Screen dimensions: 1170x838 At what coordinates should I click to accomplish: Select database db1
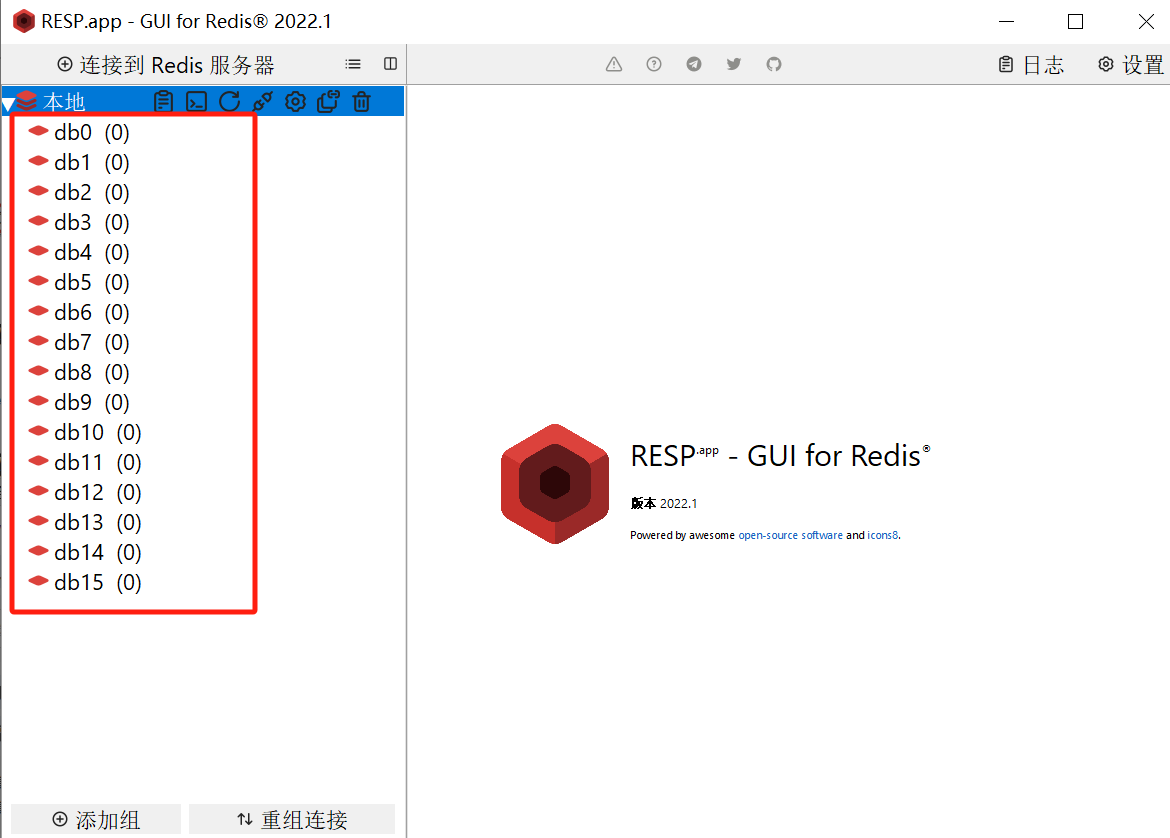[79, 163]
